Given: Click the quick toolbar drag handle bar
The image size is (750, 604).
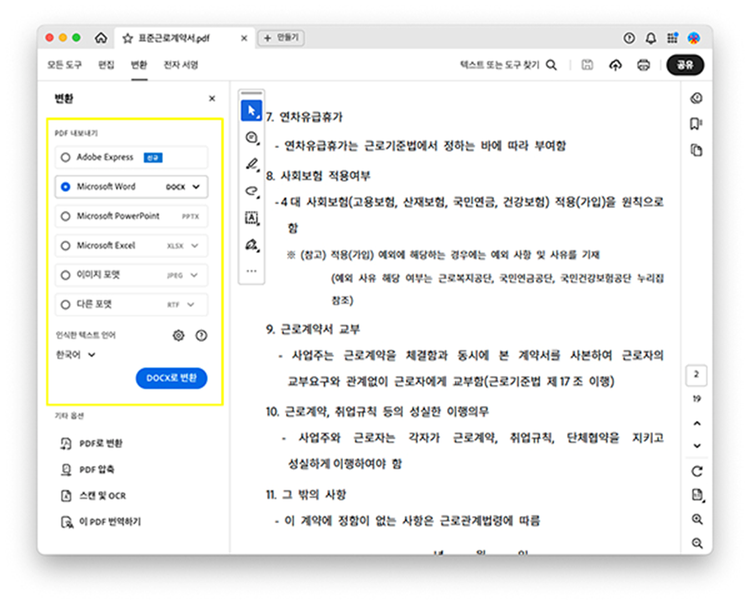Looking at the screenshot, I should coord(252,93).
